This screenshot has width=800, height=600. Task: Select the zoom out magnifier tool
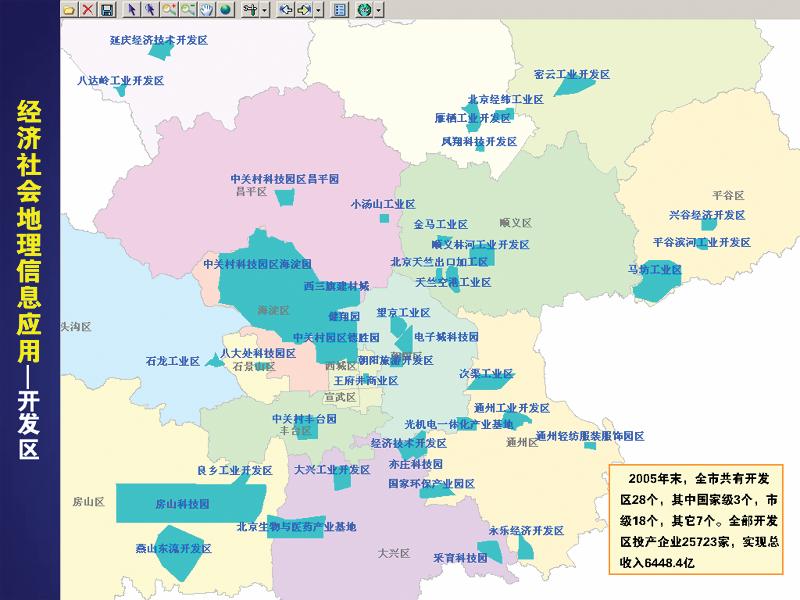[187, 9]
